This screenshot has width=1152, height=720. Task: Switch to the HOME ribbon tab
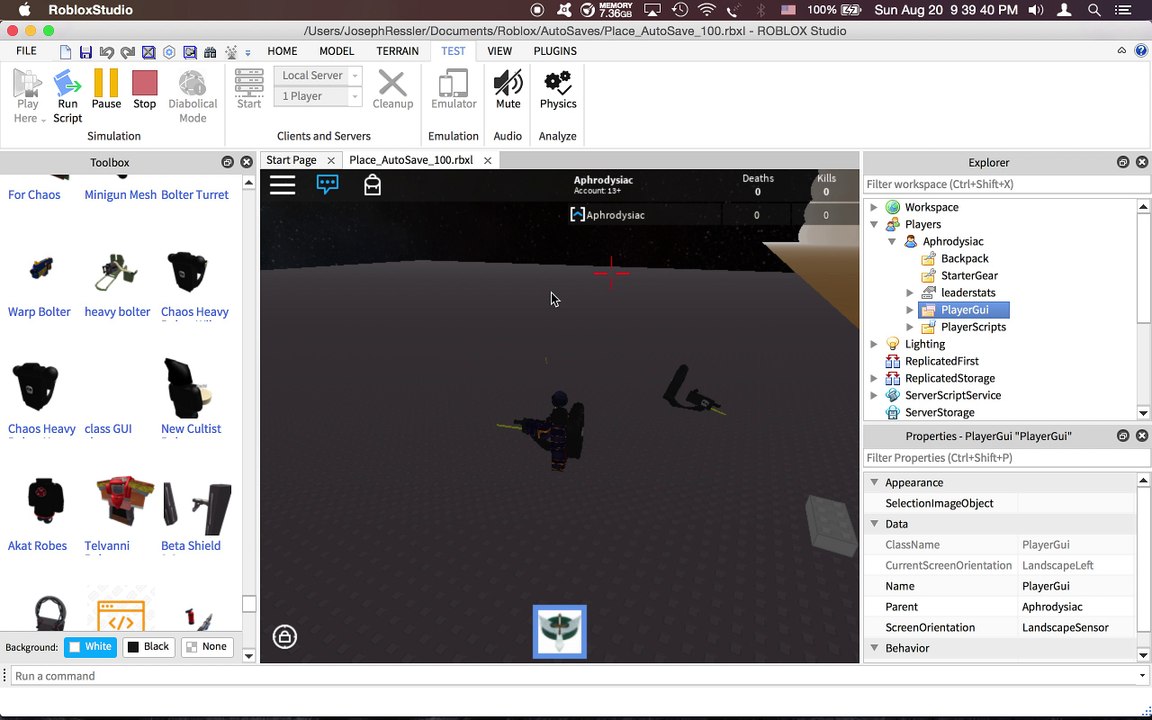[282, 51]
